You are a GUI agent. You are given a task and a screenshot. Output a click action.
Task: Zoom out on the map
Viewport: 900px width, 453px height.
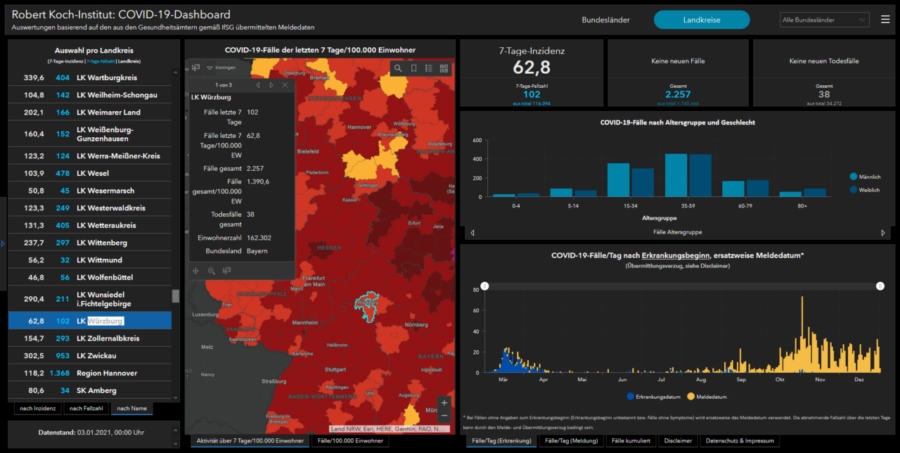[x=444, y=418]
